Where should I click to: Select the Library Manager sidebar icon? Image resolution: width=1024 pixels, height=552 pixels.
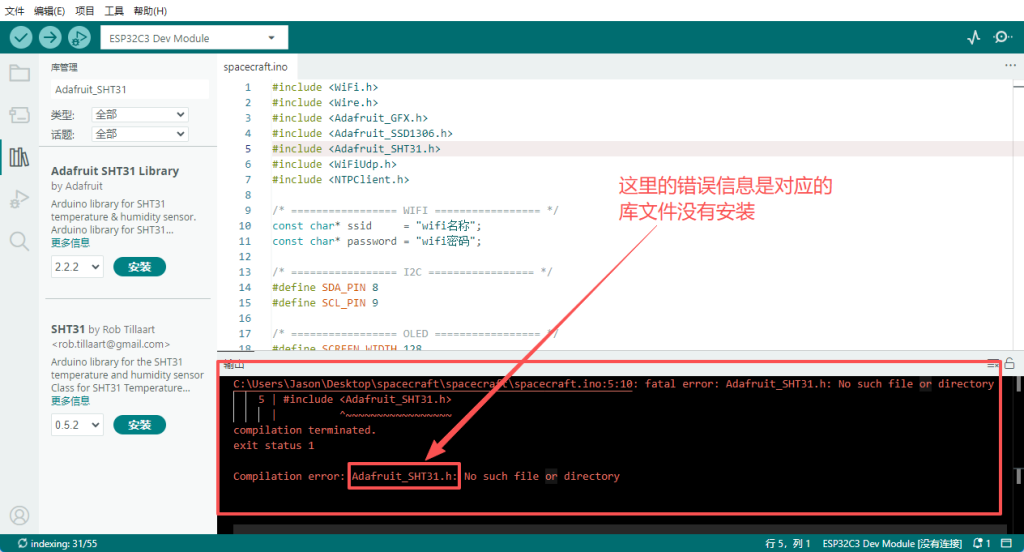[19, 157]
